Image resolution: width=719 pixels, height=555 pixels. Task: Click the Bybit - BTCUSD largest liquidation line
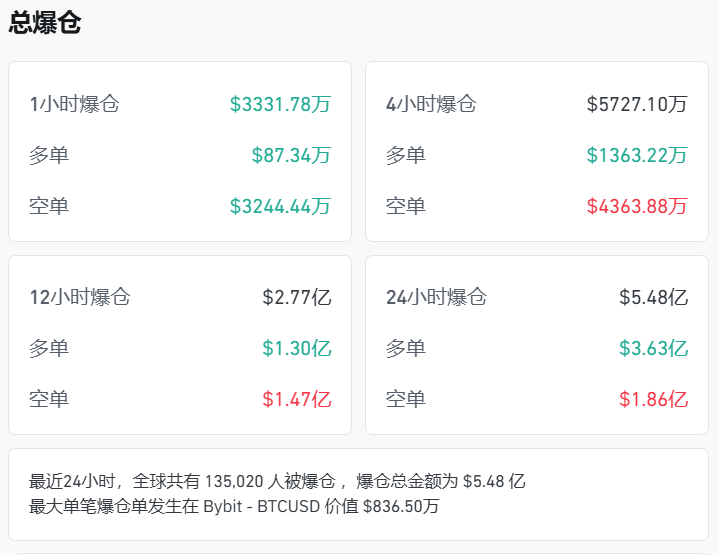coord(234,506)
